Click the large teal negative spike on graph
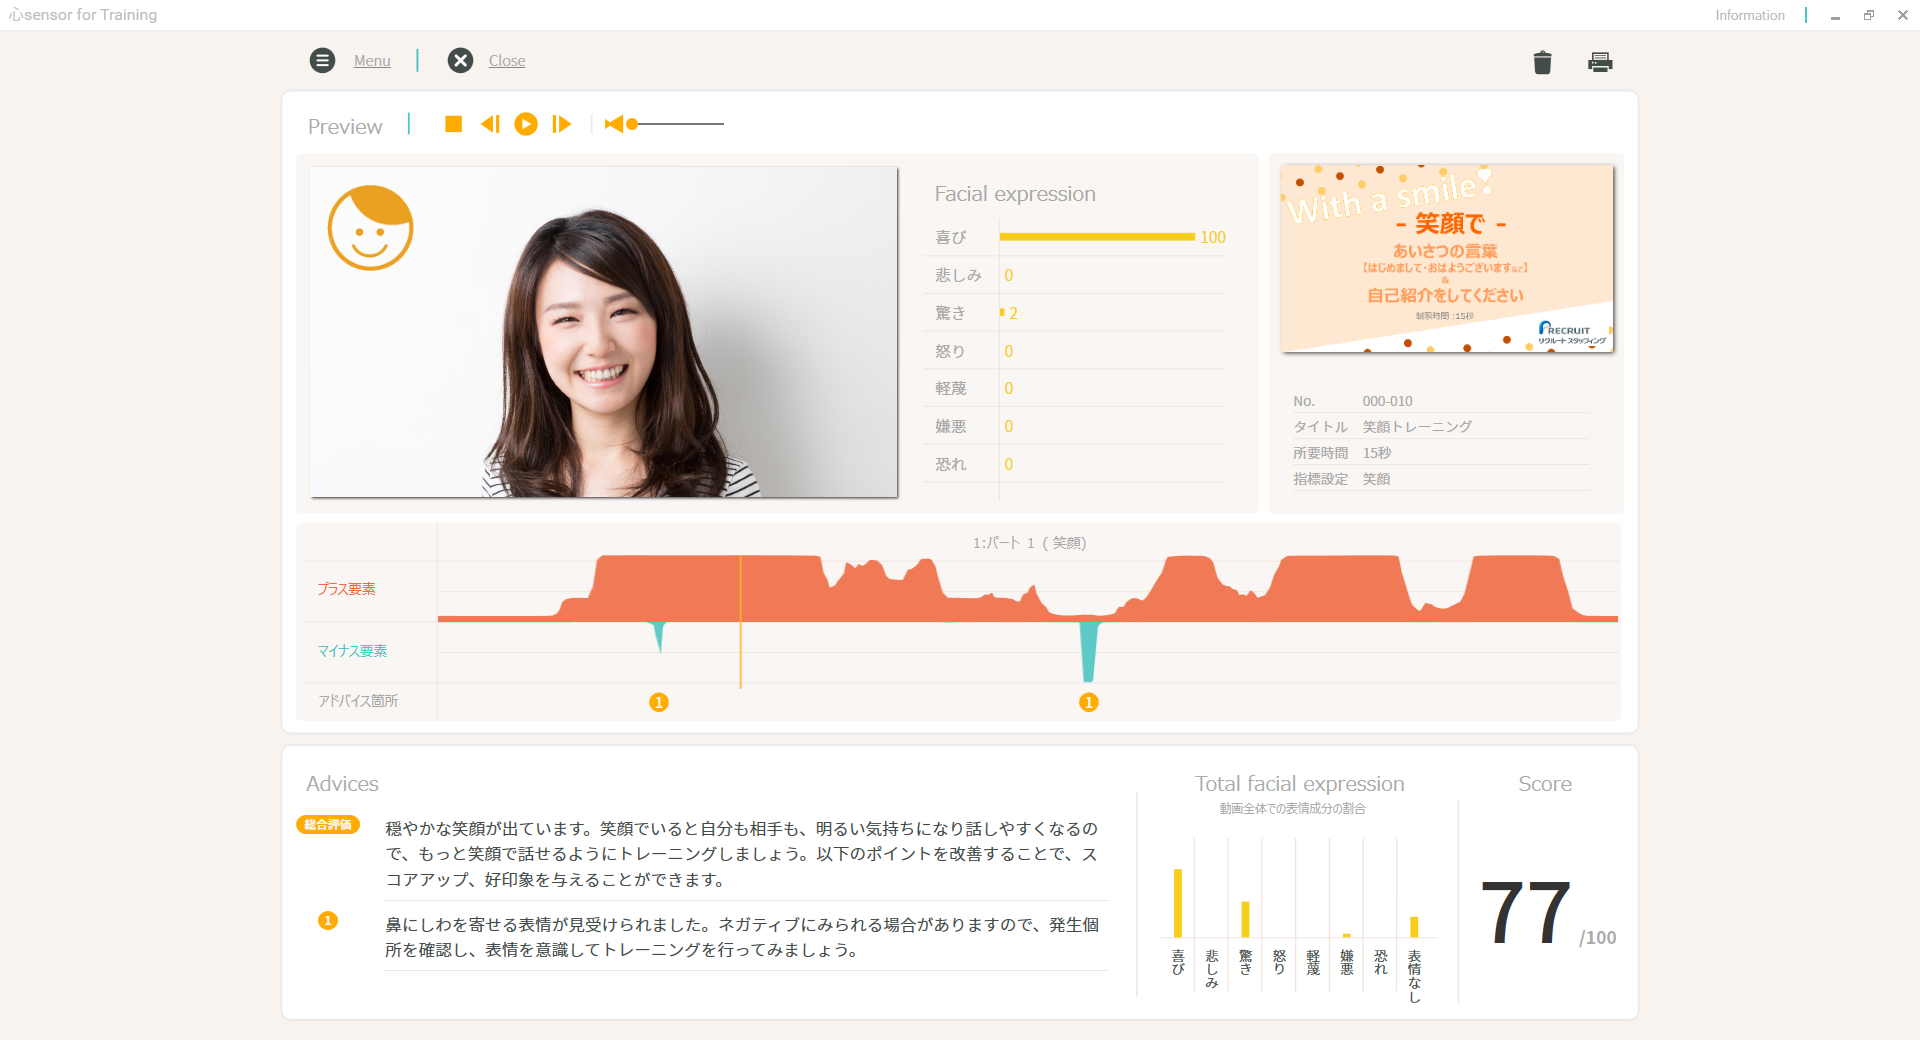This screenshot has width=1920, height=1040. 1089,648
